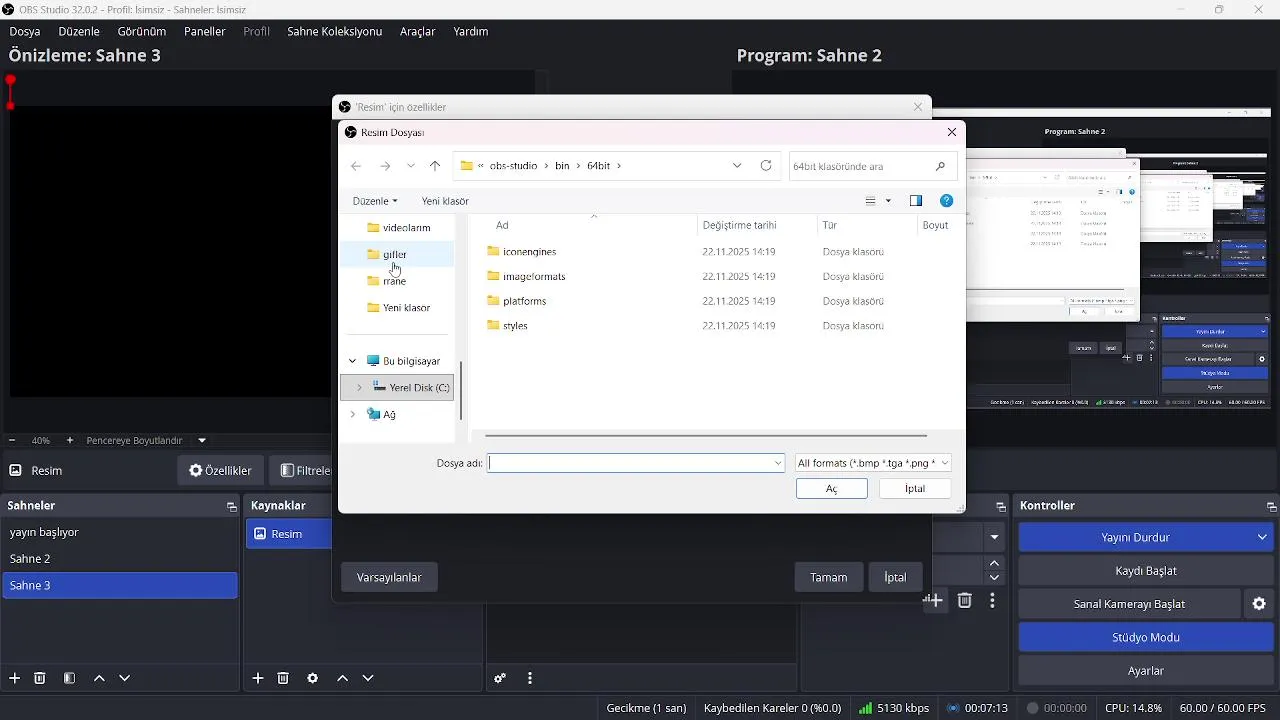
Task: Zoom out preview with minus icon
Action: (x=12, y=440)
